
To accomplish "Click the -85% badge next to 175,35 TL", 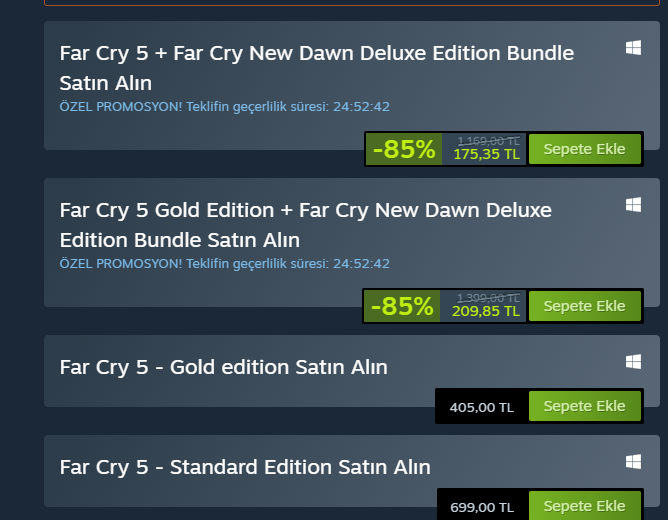I will click(404, 150).
